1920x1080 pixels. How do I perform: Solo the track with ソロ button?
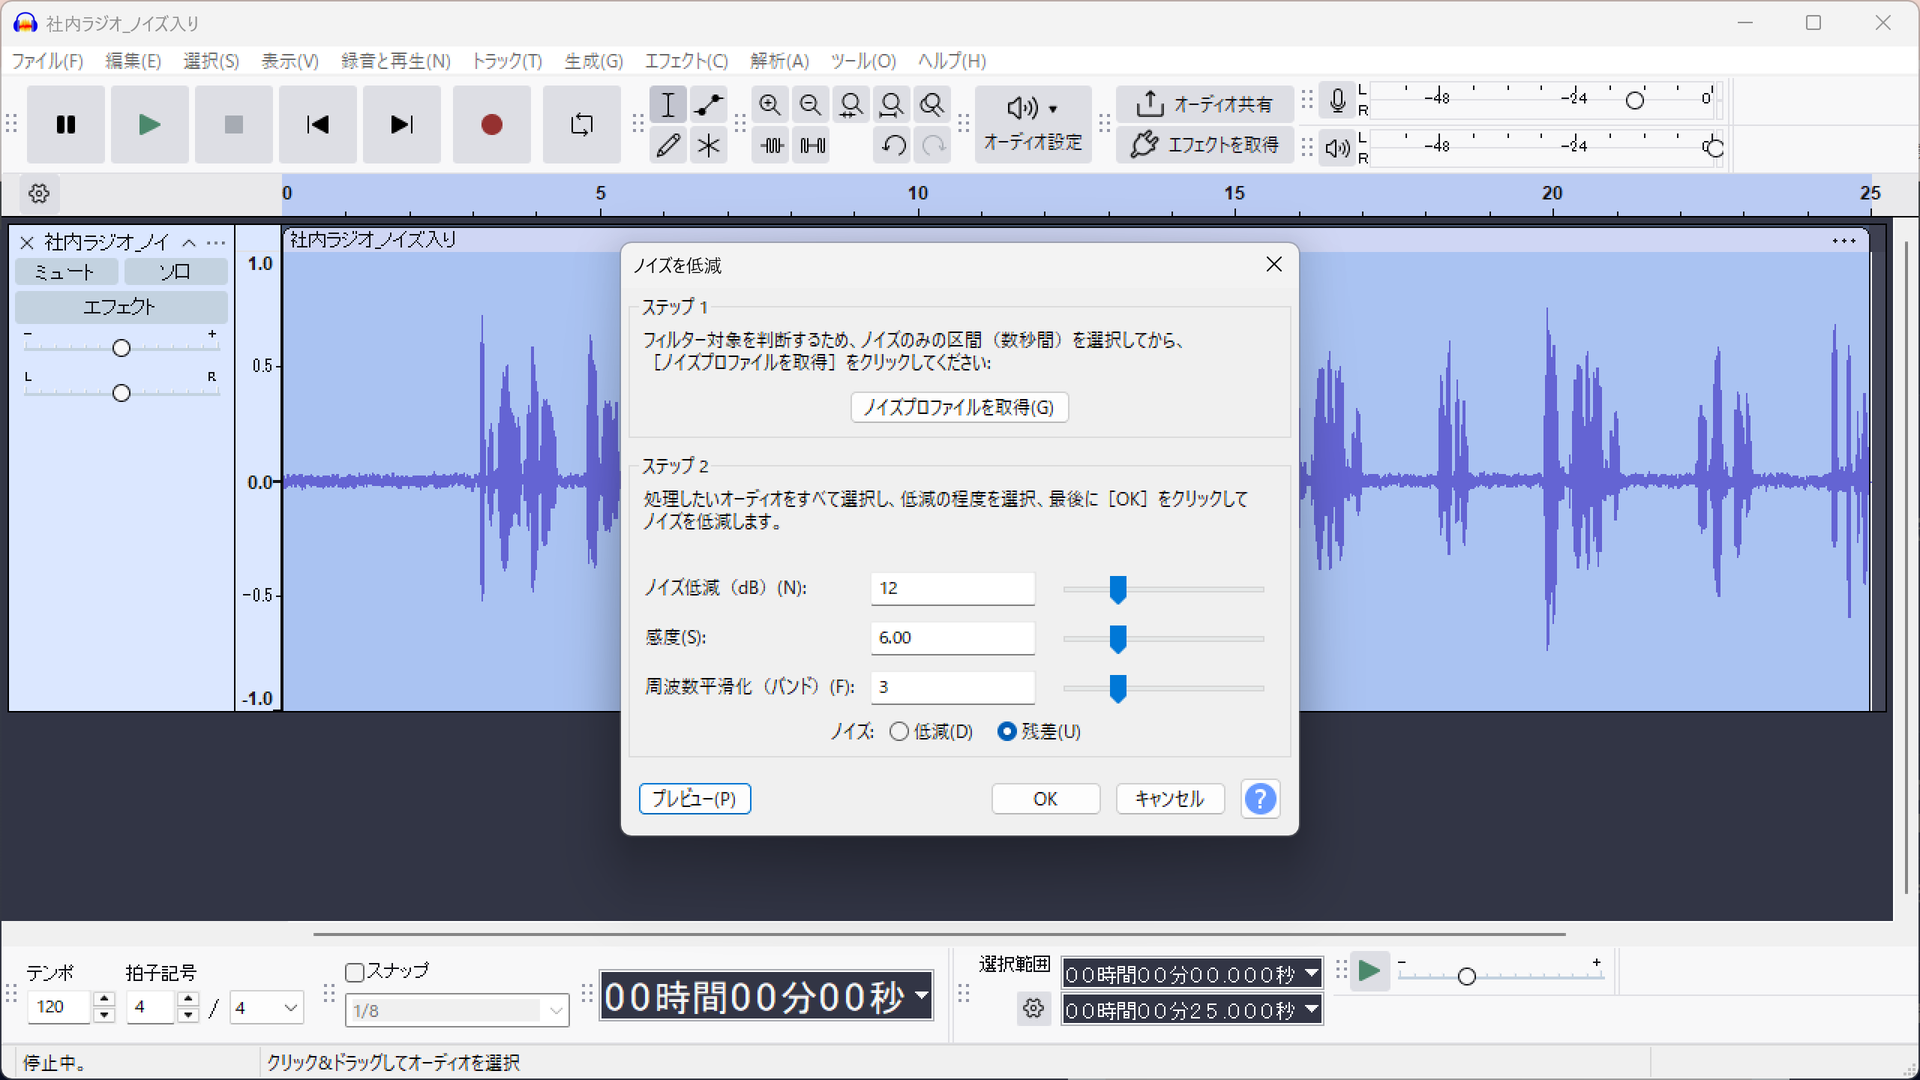coord(175,272)
